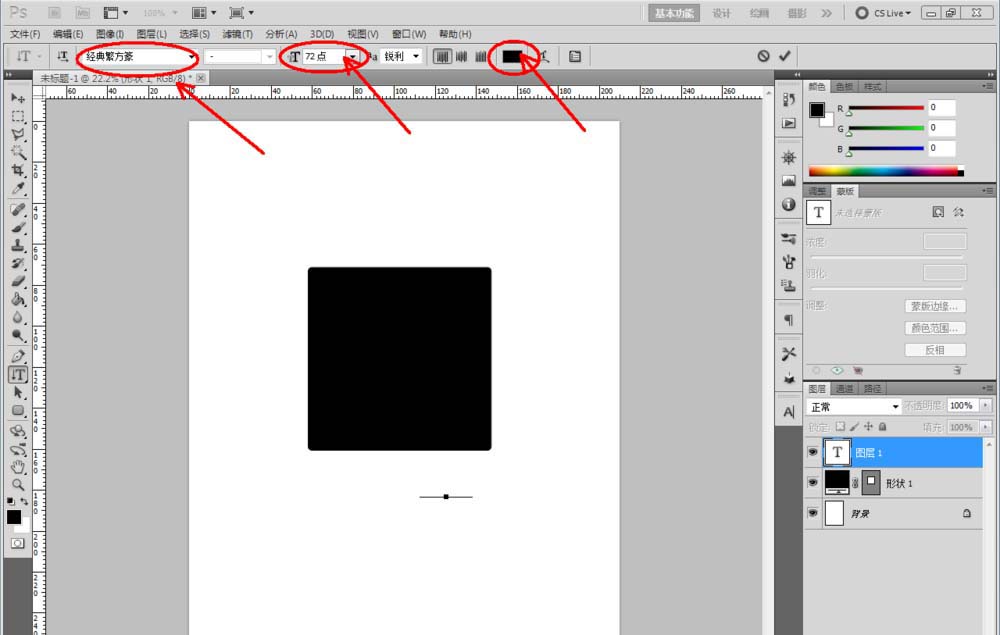This screenshot has width=1000, height=635.
Task: Select the 设计 workspace
Action: [x=721, y=13]
